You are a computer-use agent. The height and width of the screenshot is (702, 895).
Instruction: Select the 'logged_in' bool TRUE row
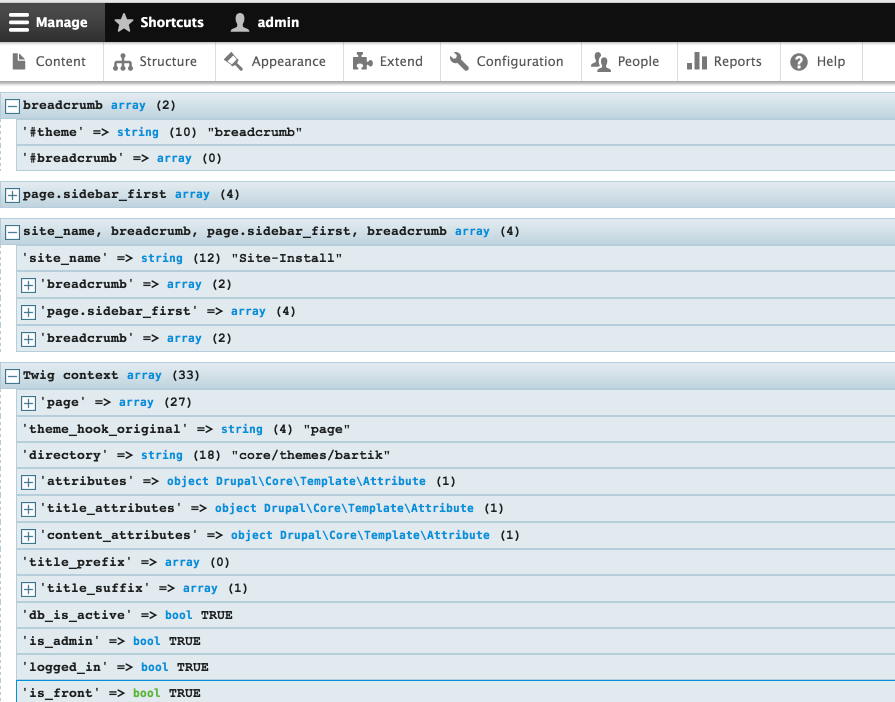click(x=455, y=667)
